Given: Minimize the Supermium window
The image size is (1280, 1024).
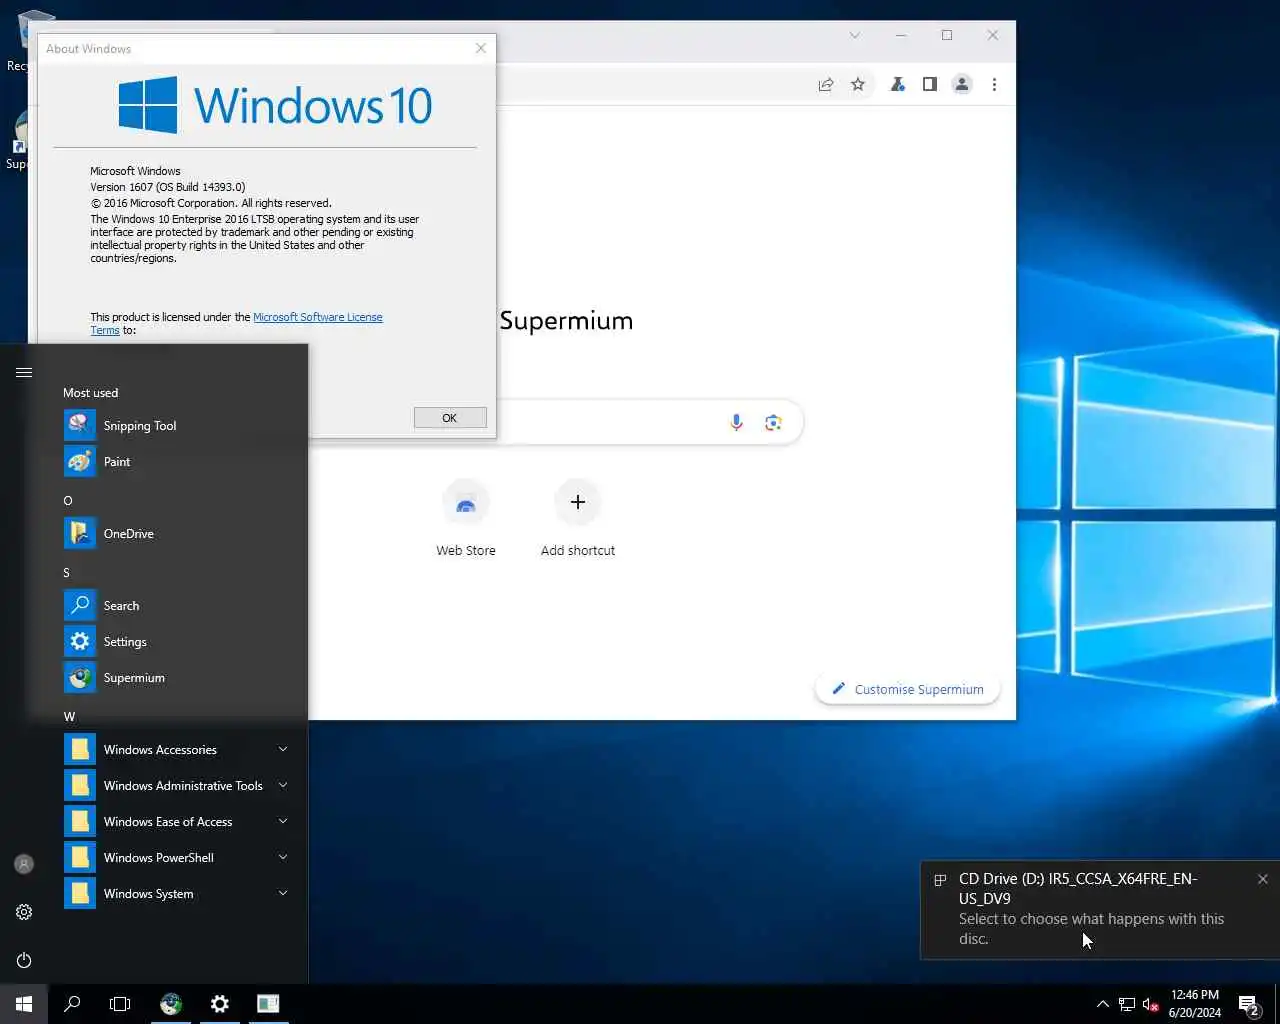Looking at the screenshot, I should (x=901, y=35).
